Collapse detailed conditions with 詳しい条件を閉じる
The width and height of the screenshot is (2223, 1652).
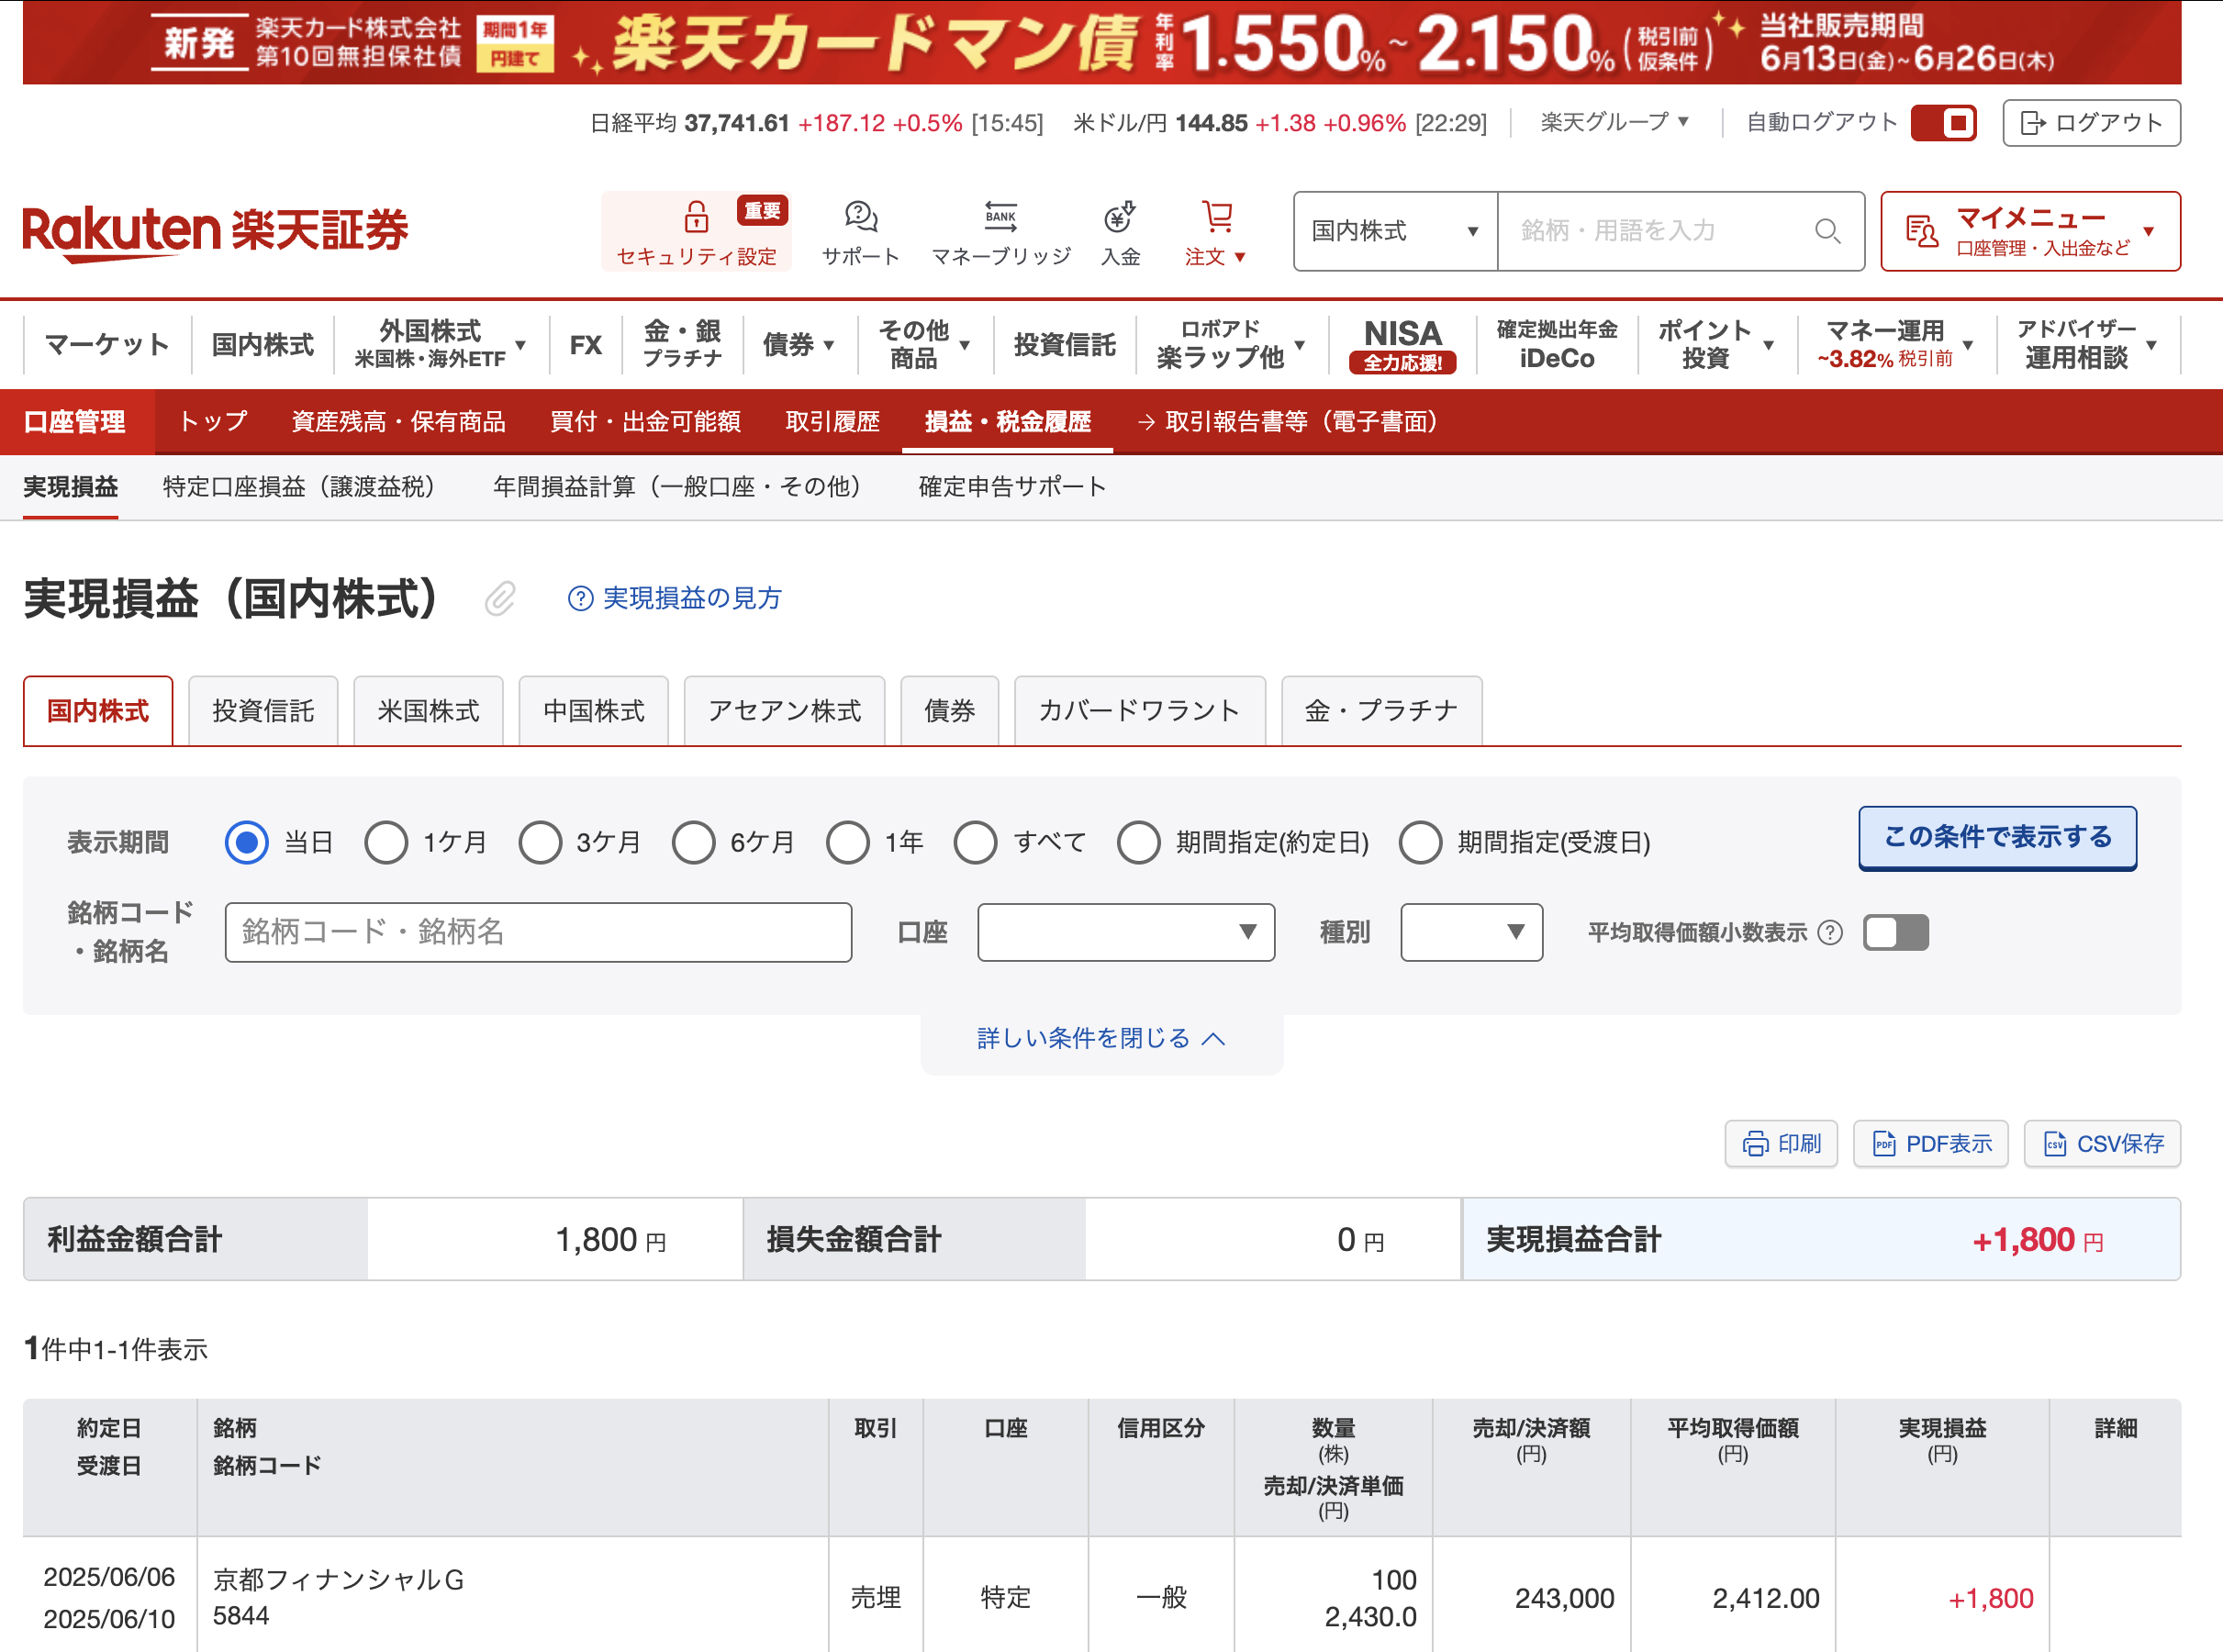point(1101,1038)
